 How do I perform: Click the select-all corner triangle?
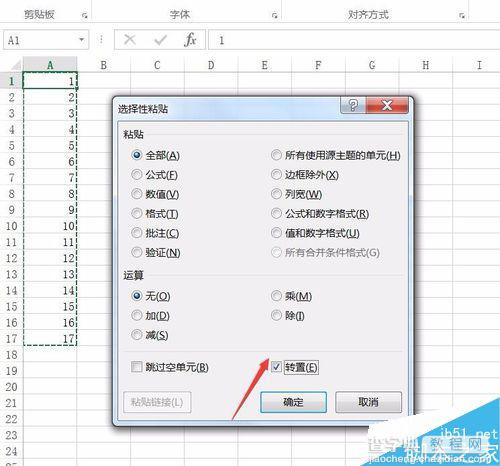pyautogui.click(x=15, y=65)
